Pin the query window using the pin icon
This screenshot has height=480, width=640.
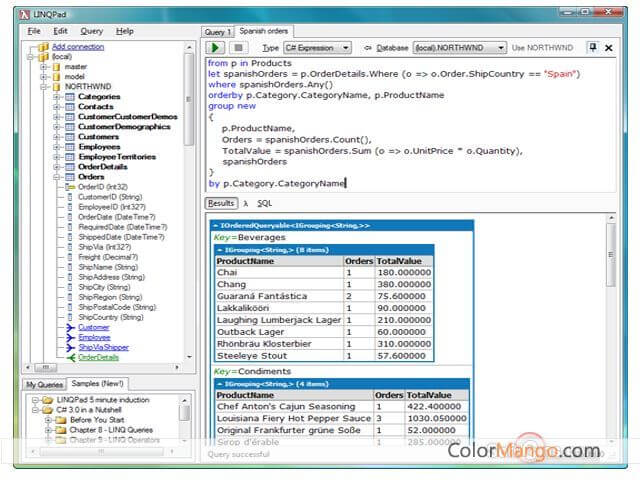point(592,47)
